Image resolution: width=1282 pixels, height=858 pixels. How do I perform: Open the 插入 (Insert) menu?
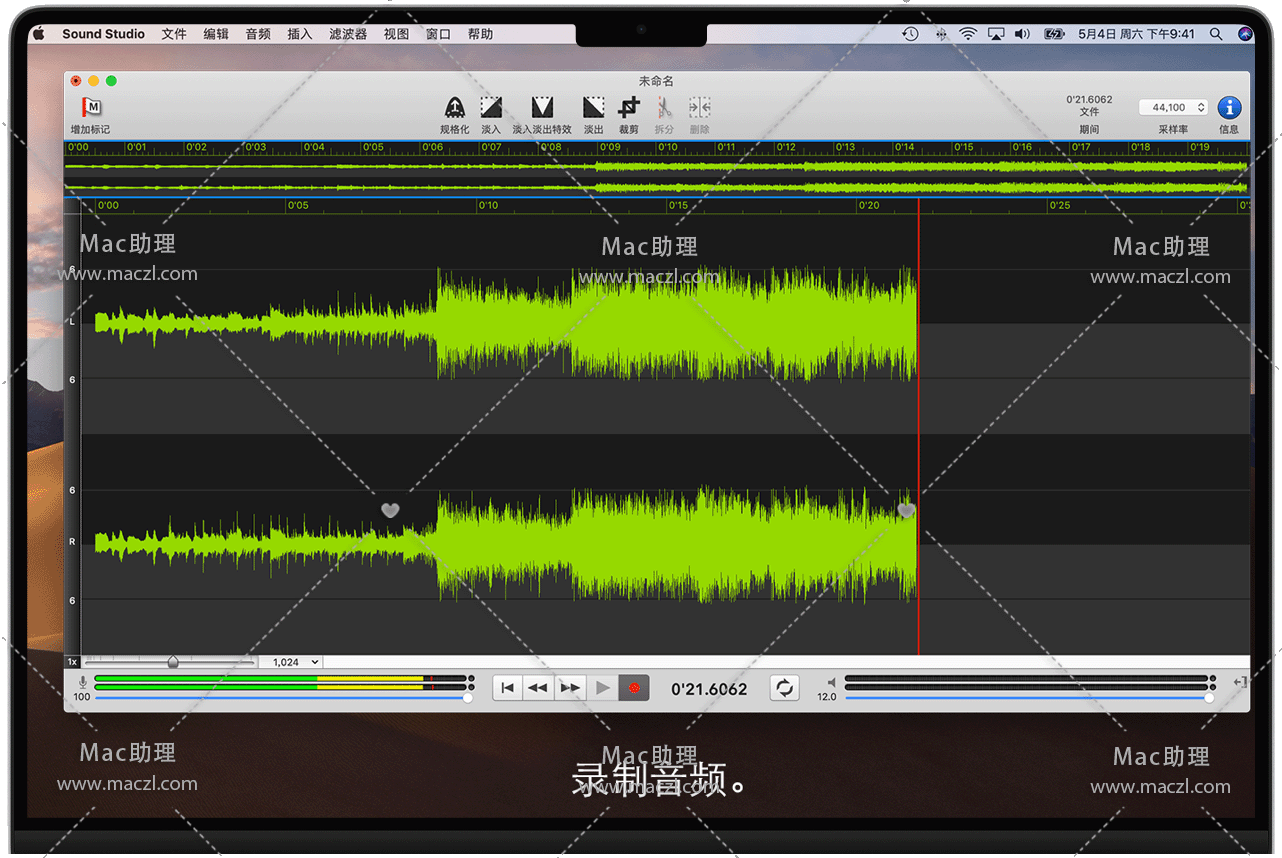300,34
